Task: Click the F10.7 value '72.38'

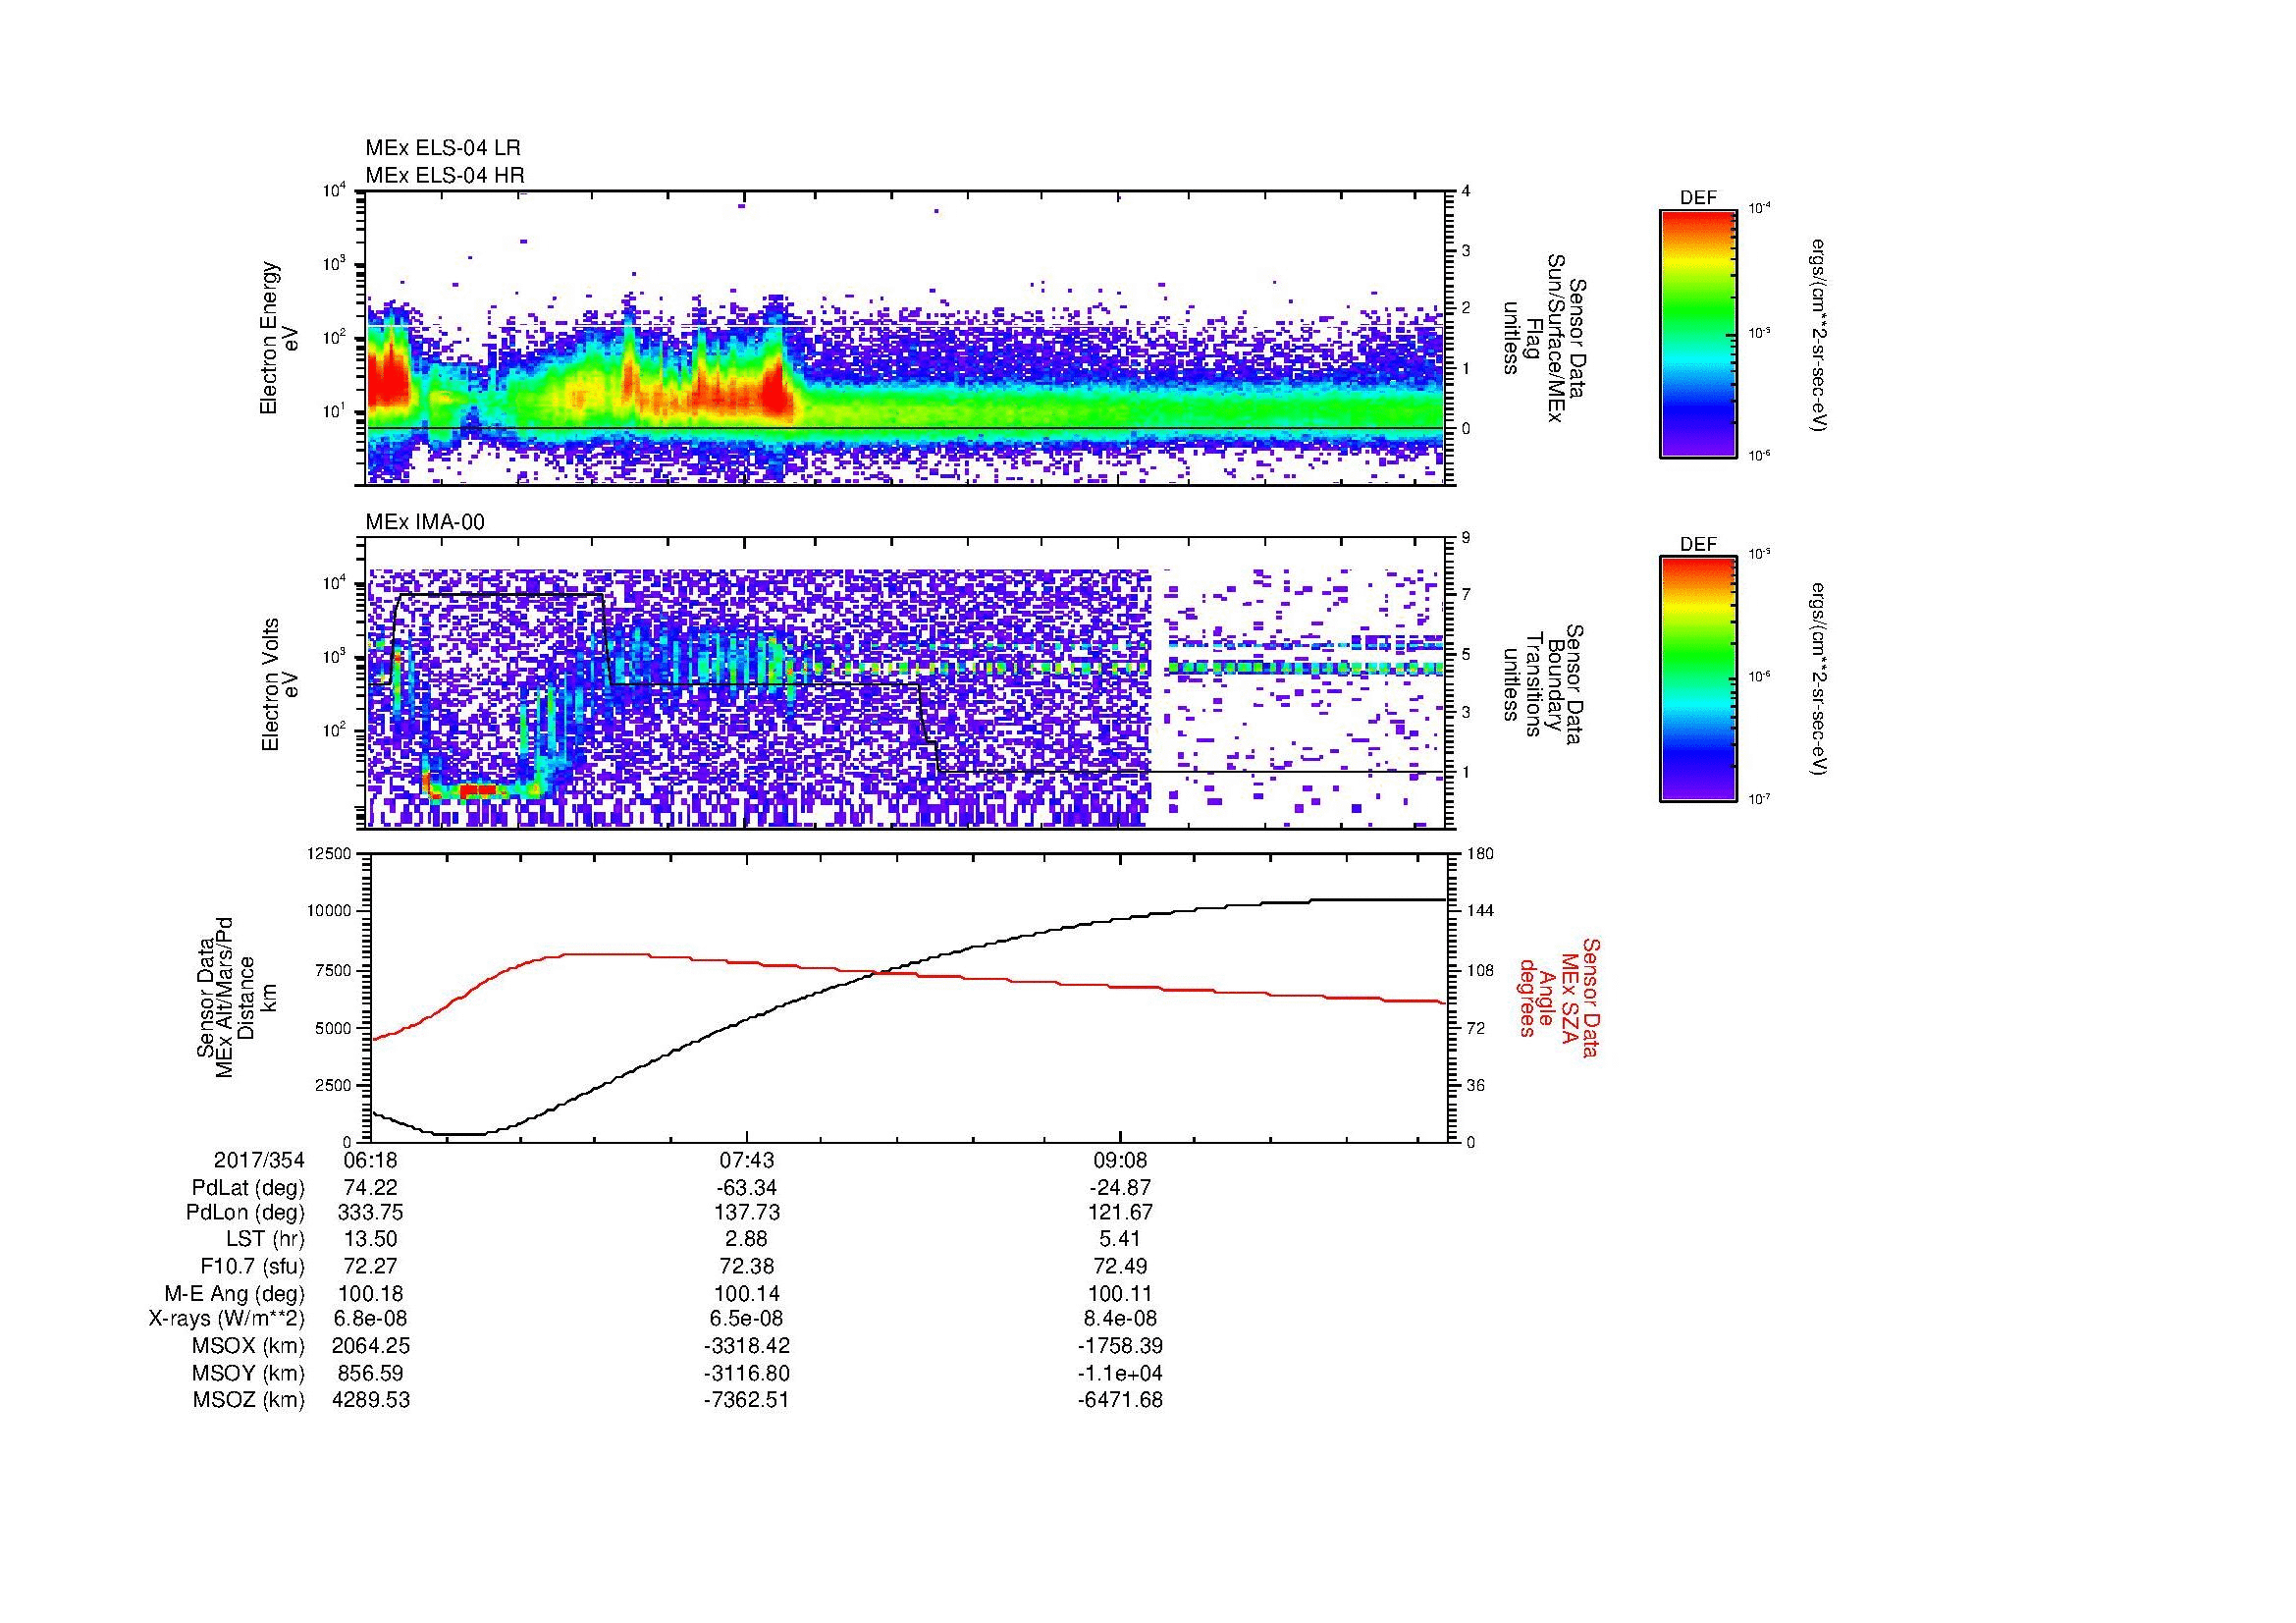Action: click(x=746, y=1266)
